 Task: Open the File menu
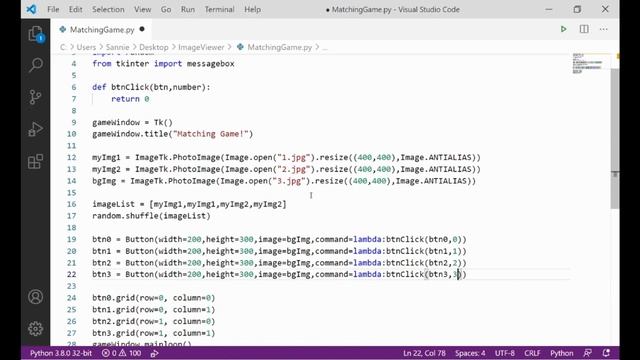(53, 9)
